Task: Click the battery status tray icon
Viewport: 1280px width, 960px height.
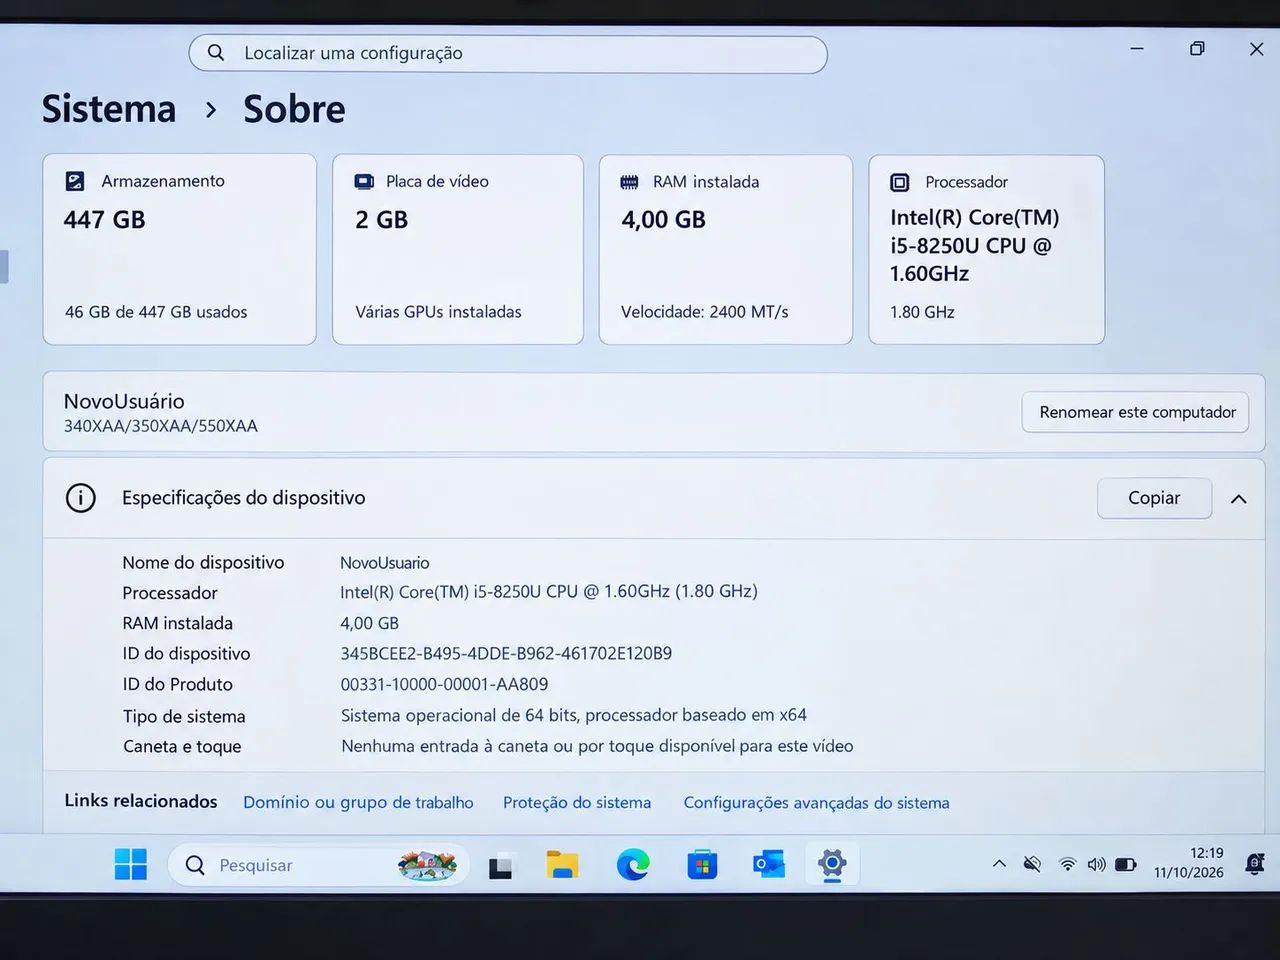Action: 1126,864
